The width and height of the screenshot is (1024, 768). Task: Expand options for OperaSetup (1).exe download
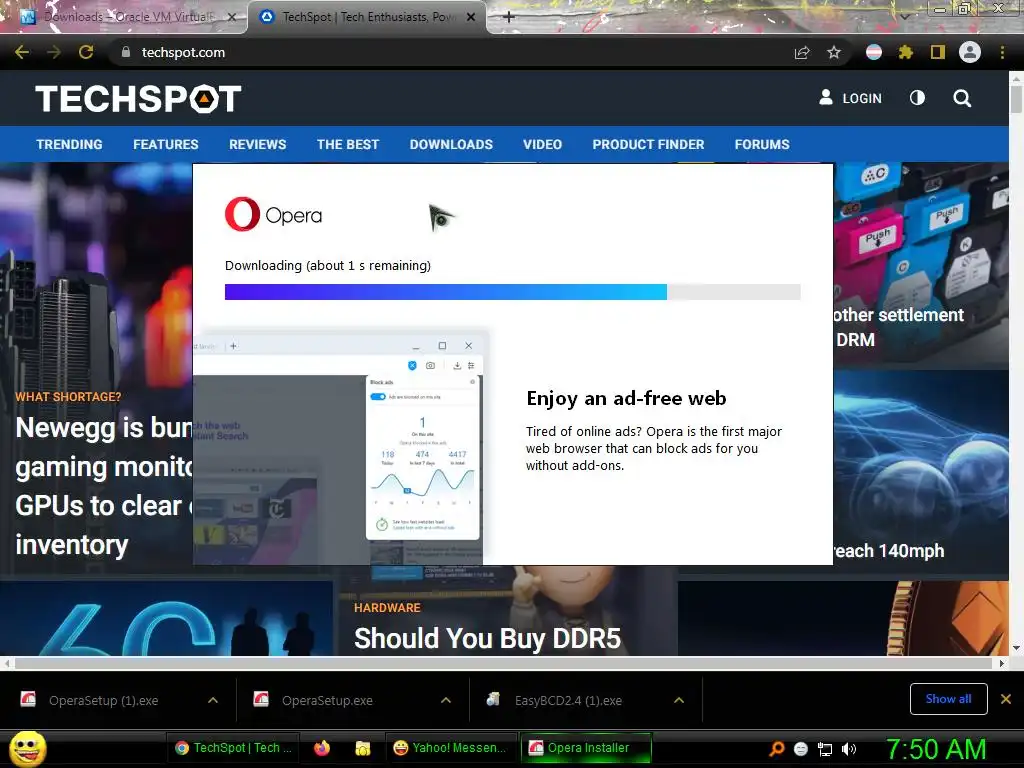pyautogui.click(x=213, y=700)
